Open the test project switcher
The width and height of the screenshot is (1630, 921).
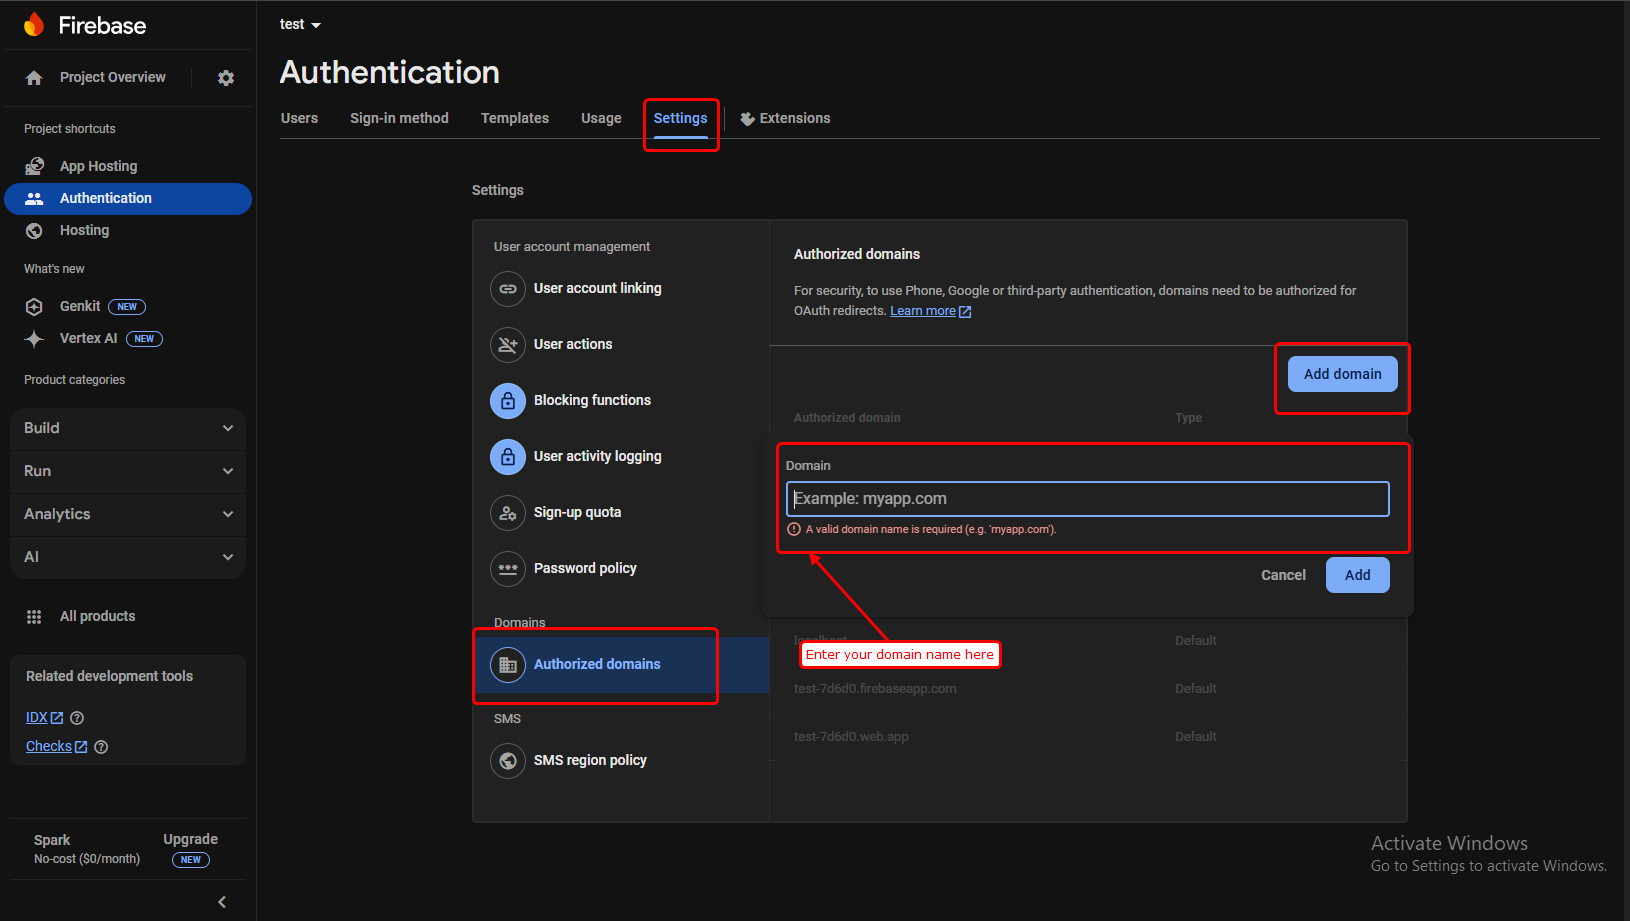click(298, 24)
